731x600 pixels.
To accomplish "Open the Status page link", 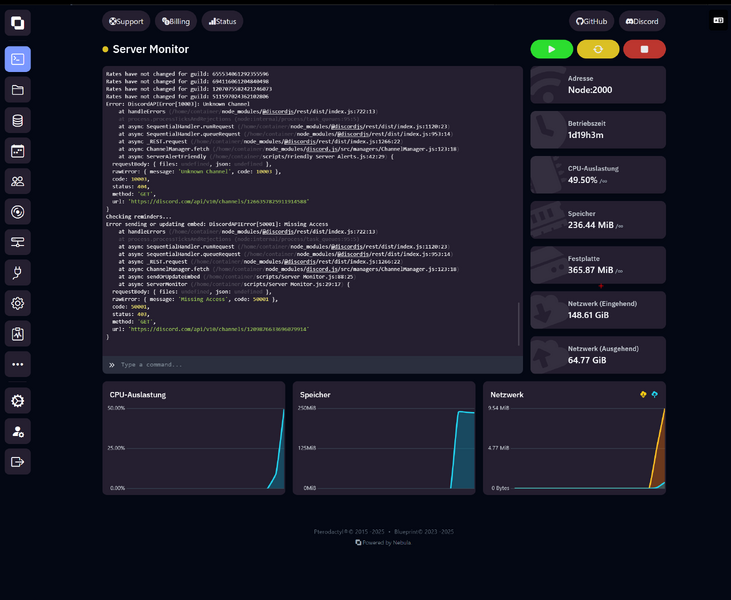I will 222,21.
